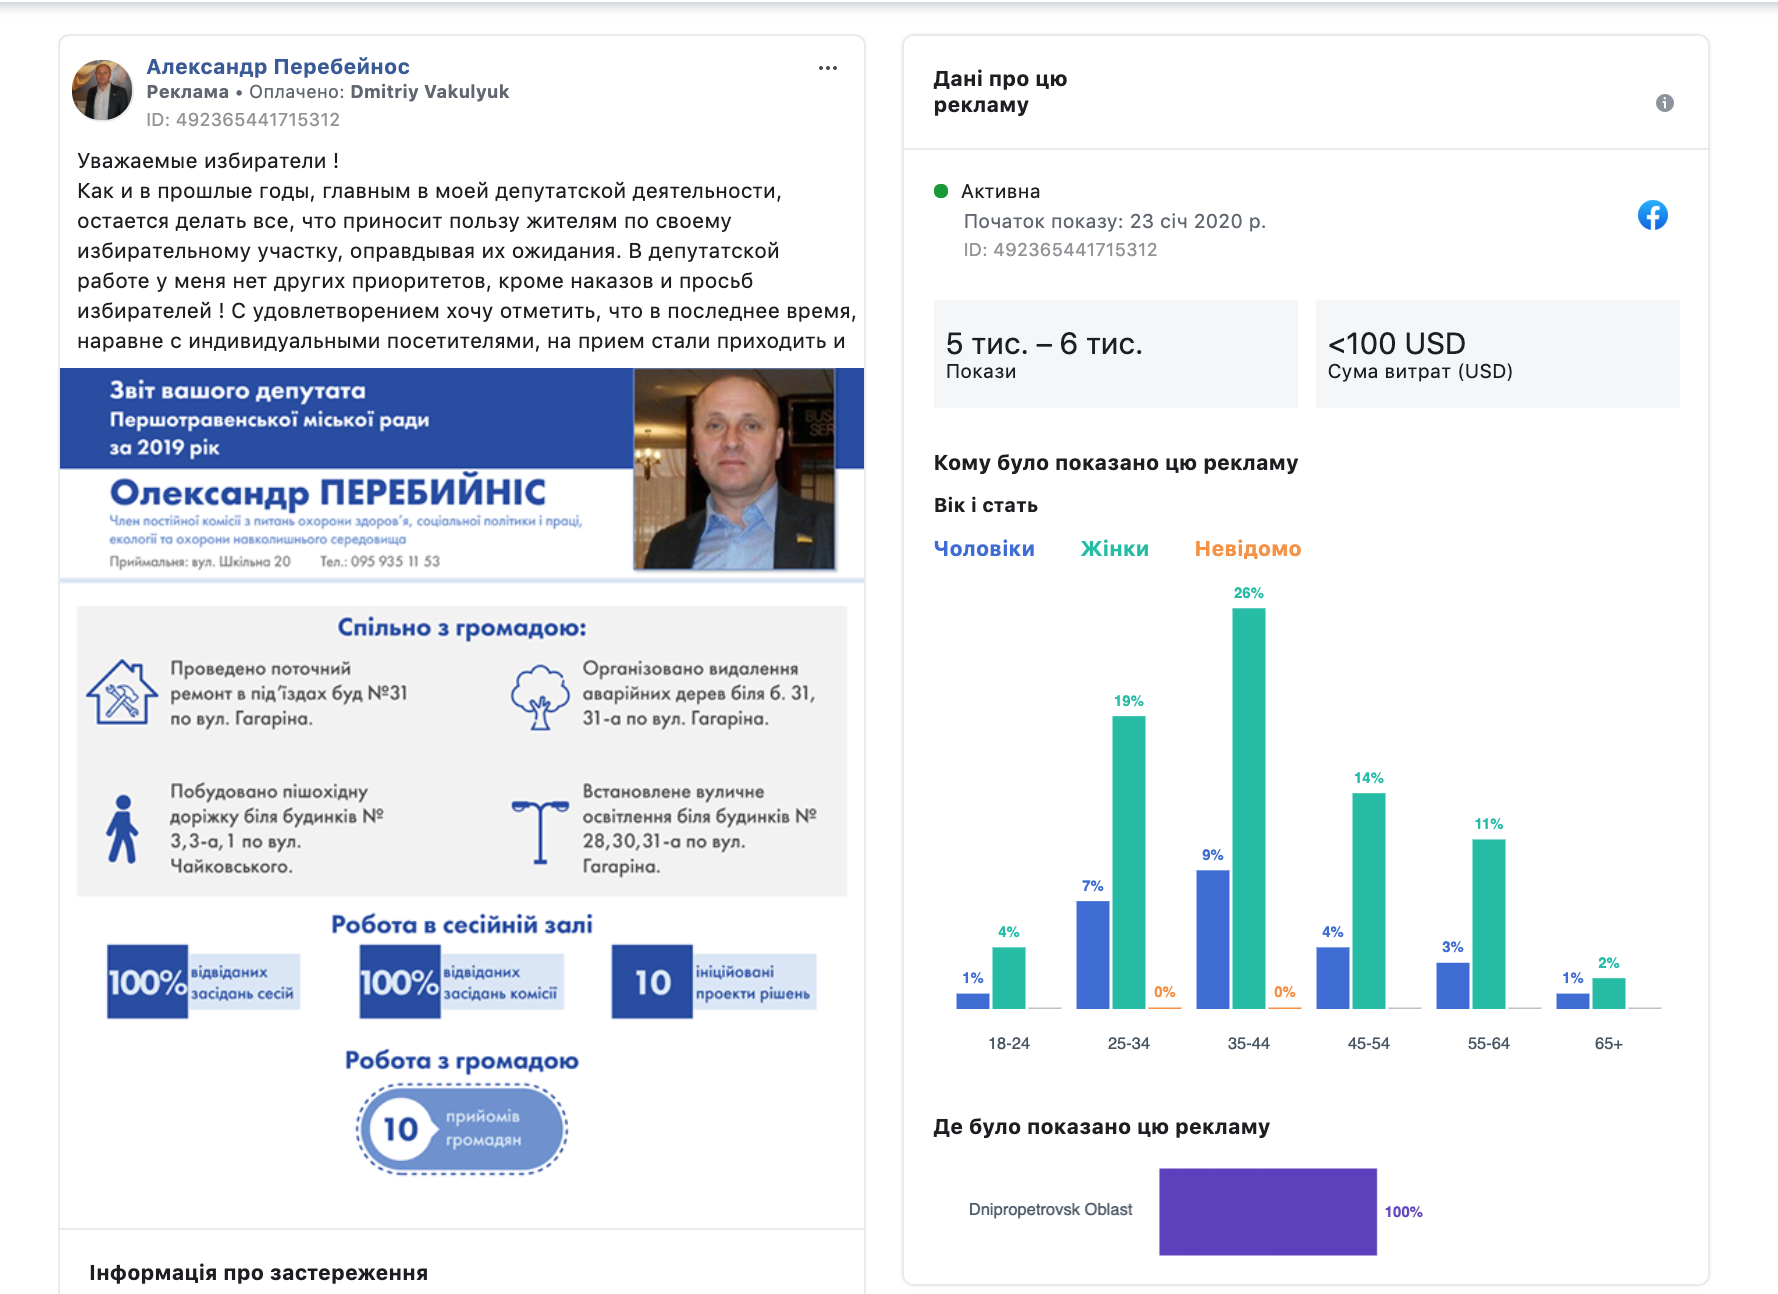Click the 26% women bar for 35-44
This screenshot has width=1778, height=1294.
tap(1248, 808)
